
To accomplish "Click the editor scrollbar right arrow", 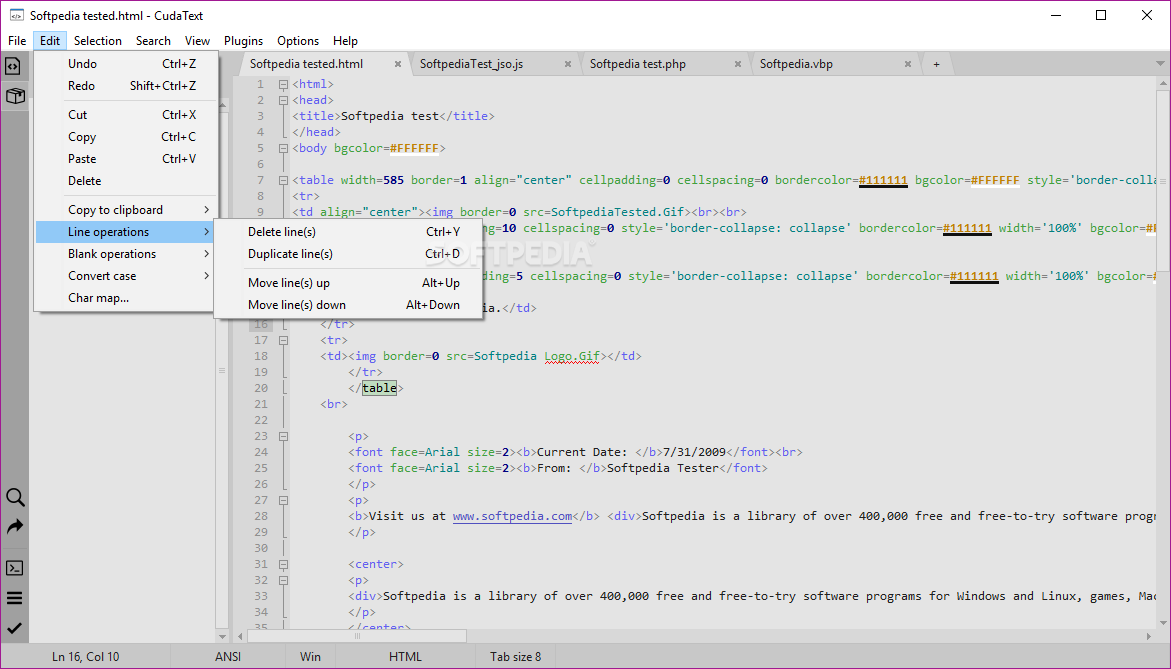I will pyautogui.click(x=1149, y=637).
